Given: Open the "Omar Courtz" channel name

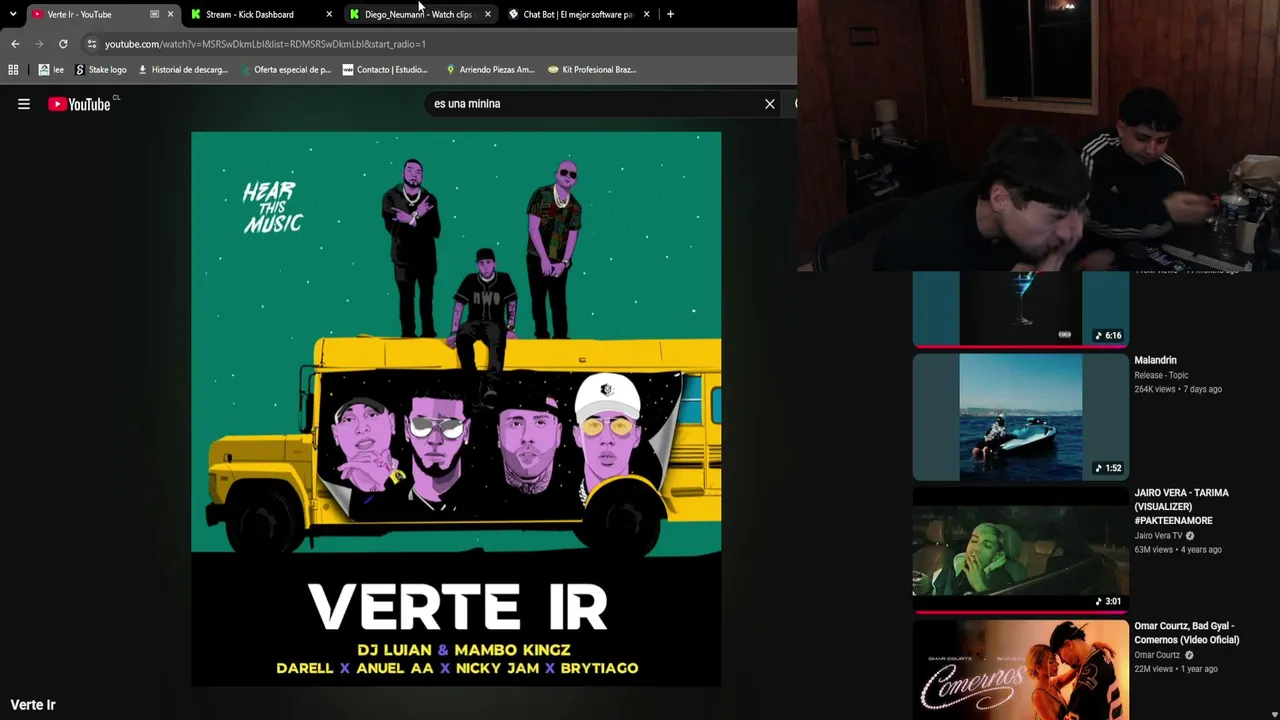Looking at the screenshot, I should pos(1157,655).
